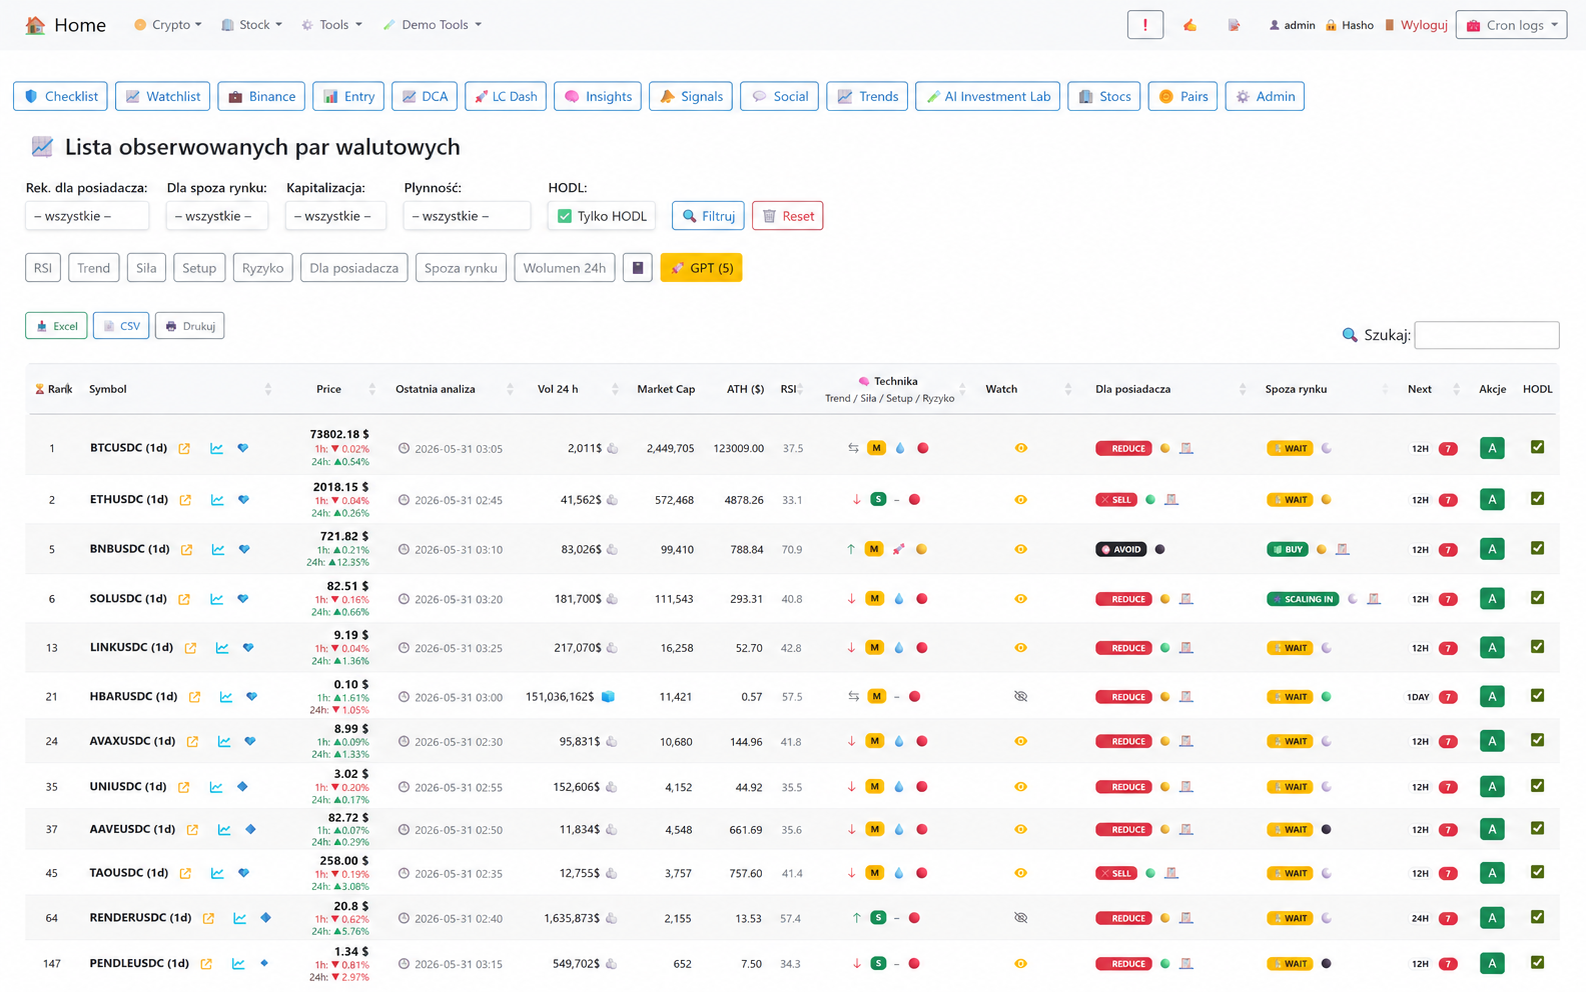Sort table by Price column header
The image size is (1586, 992).
click(x=328, y=389)
